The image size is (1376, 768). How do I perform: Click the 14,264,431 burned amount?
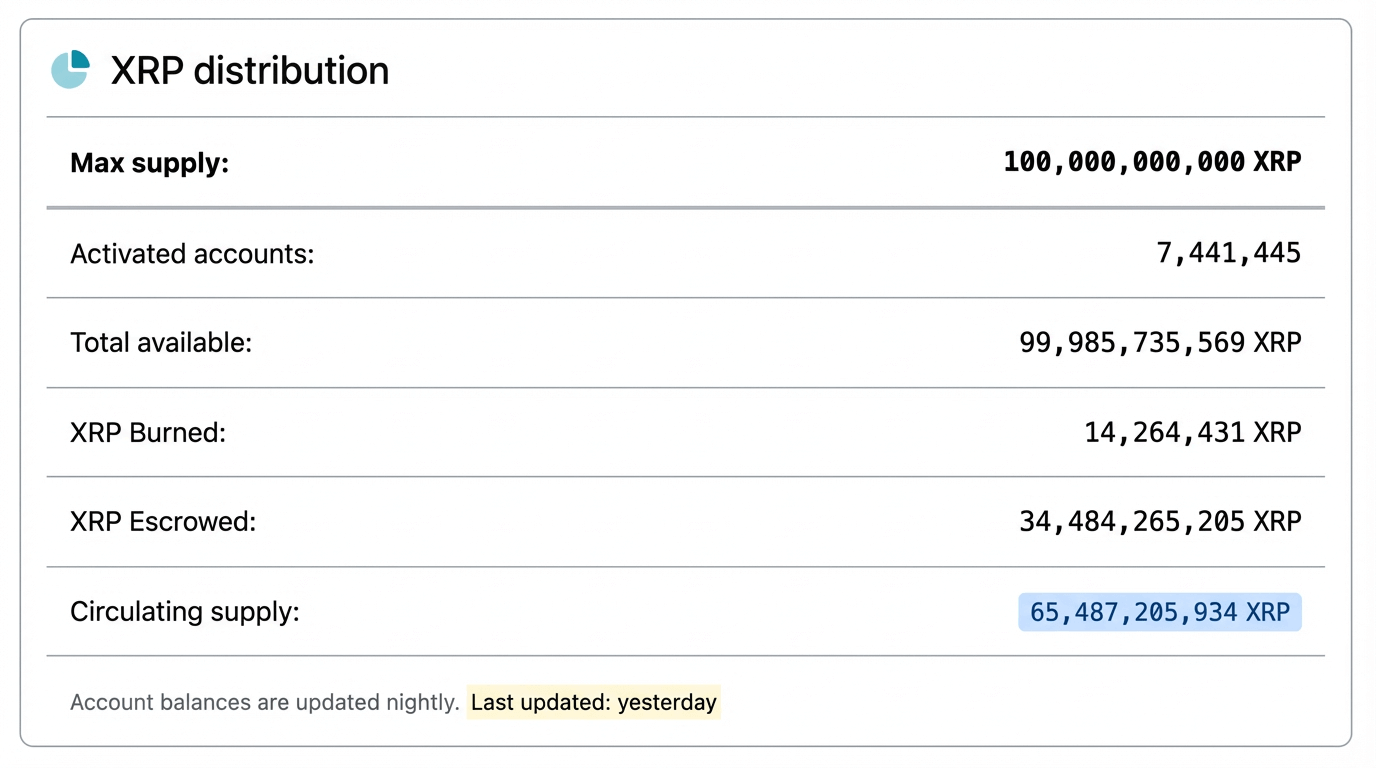pyautogui.click(x=1164, y=433)
